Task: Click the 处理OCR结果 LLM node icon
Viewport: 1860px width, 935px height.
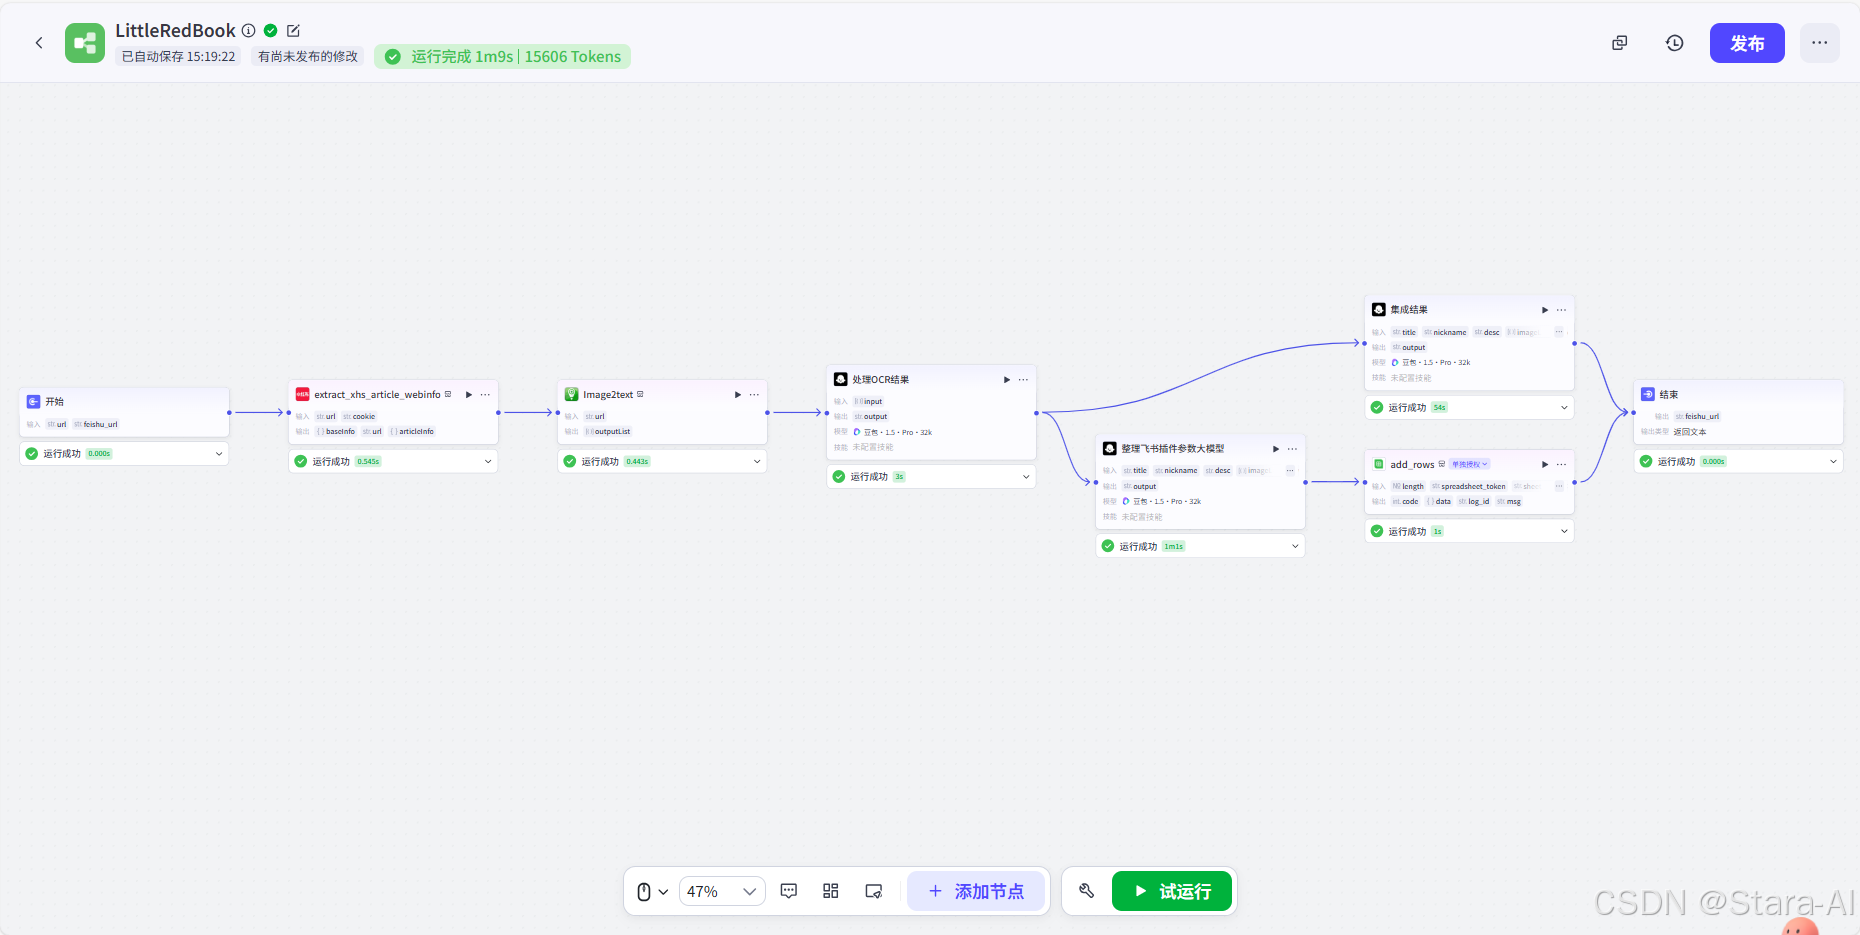Action: pyautogui.click(x=840, y=379)
